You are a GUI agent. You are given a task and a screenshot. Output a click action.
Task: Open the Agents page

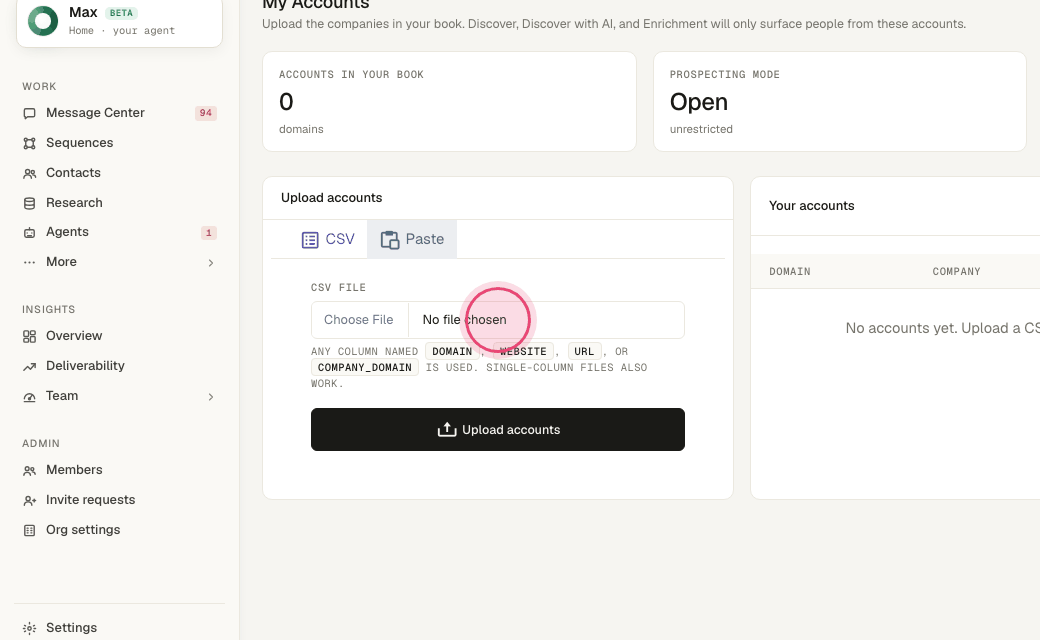point(119,232)
